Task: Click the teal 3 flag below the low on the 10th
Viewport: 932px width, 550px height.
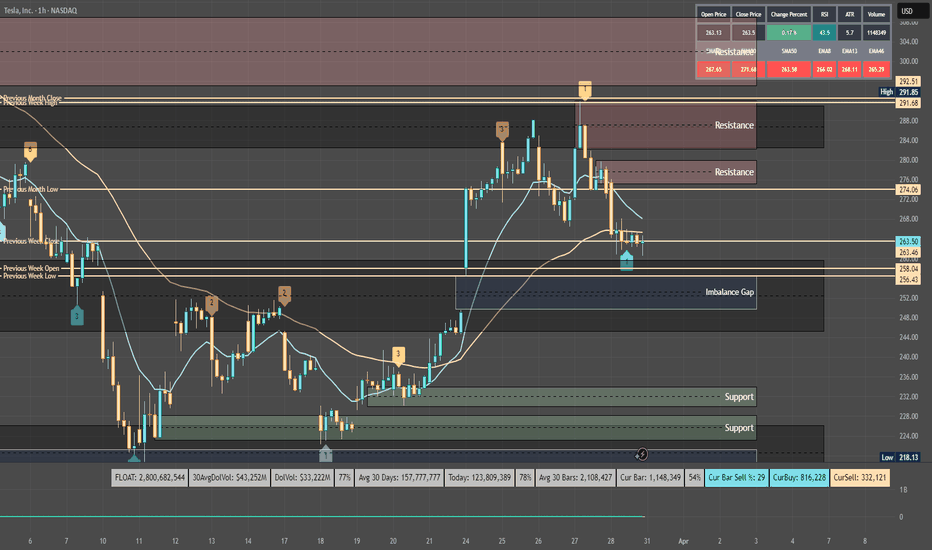Action: (77, 316)
